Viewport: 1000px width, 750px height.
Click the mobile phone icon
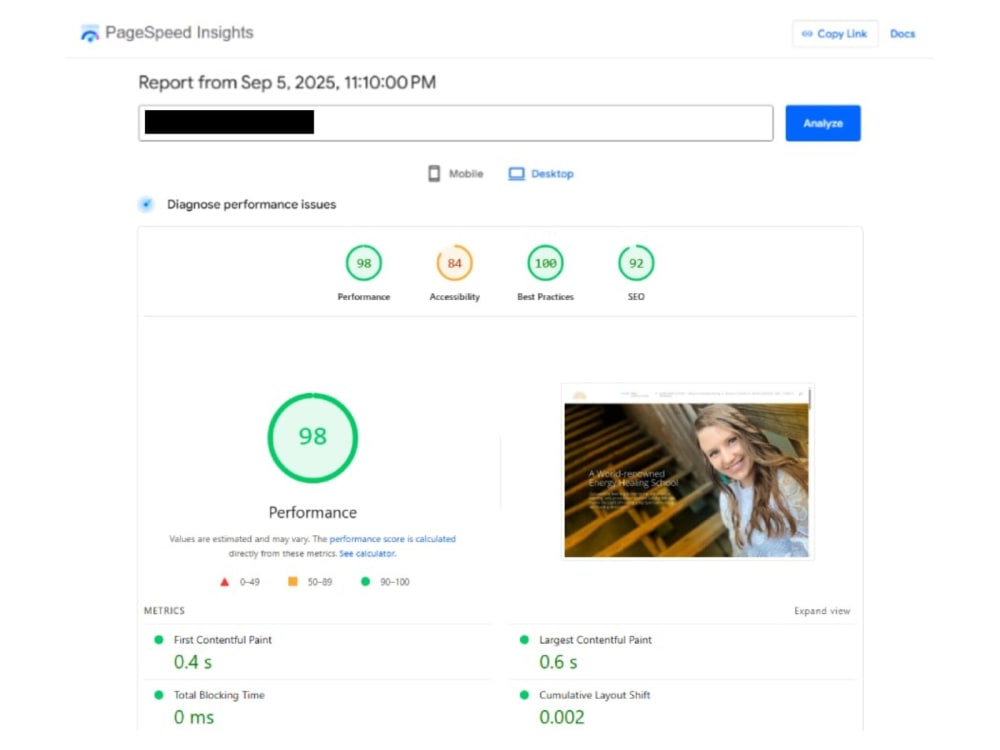point(434,173)
